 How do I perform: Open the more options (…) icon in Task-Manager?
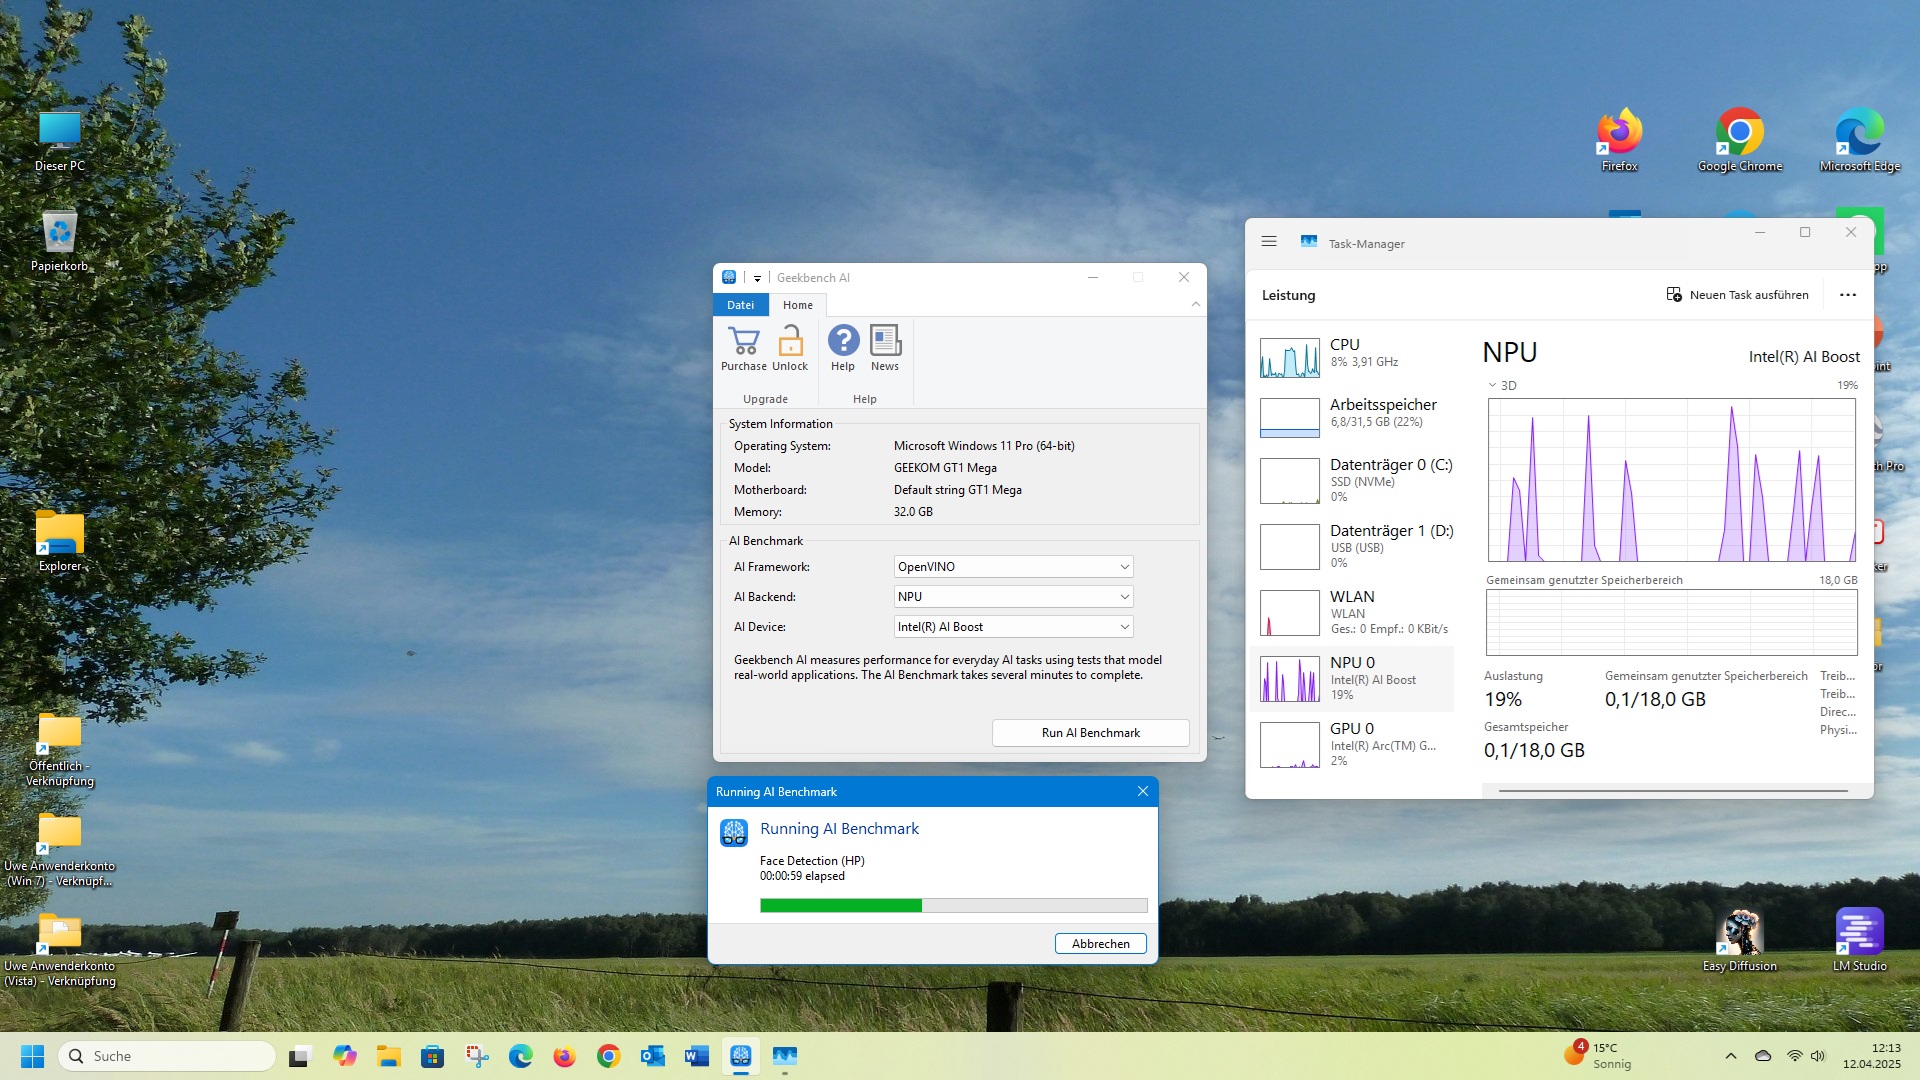pos(1847,294)
